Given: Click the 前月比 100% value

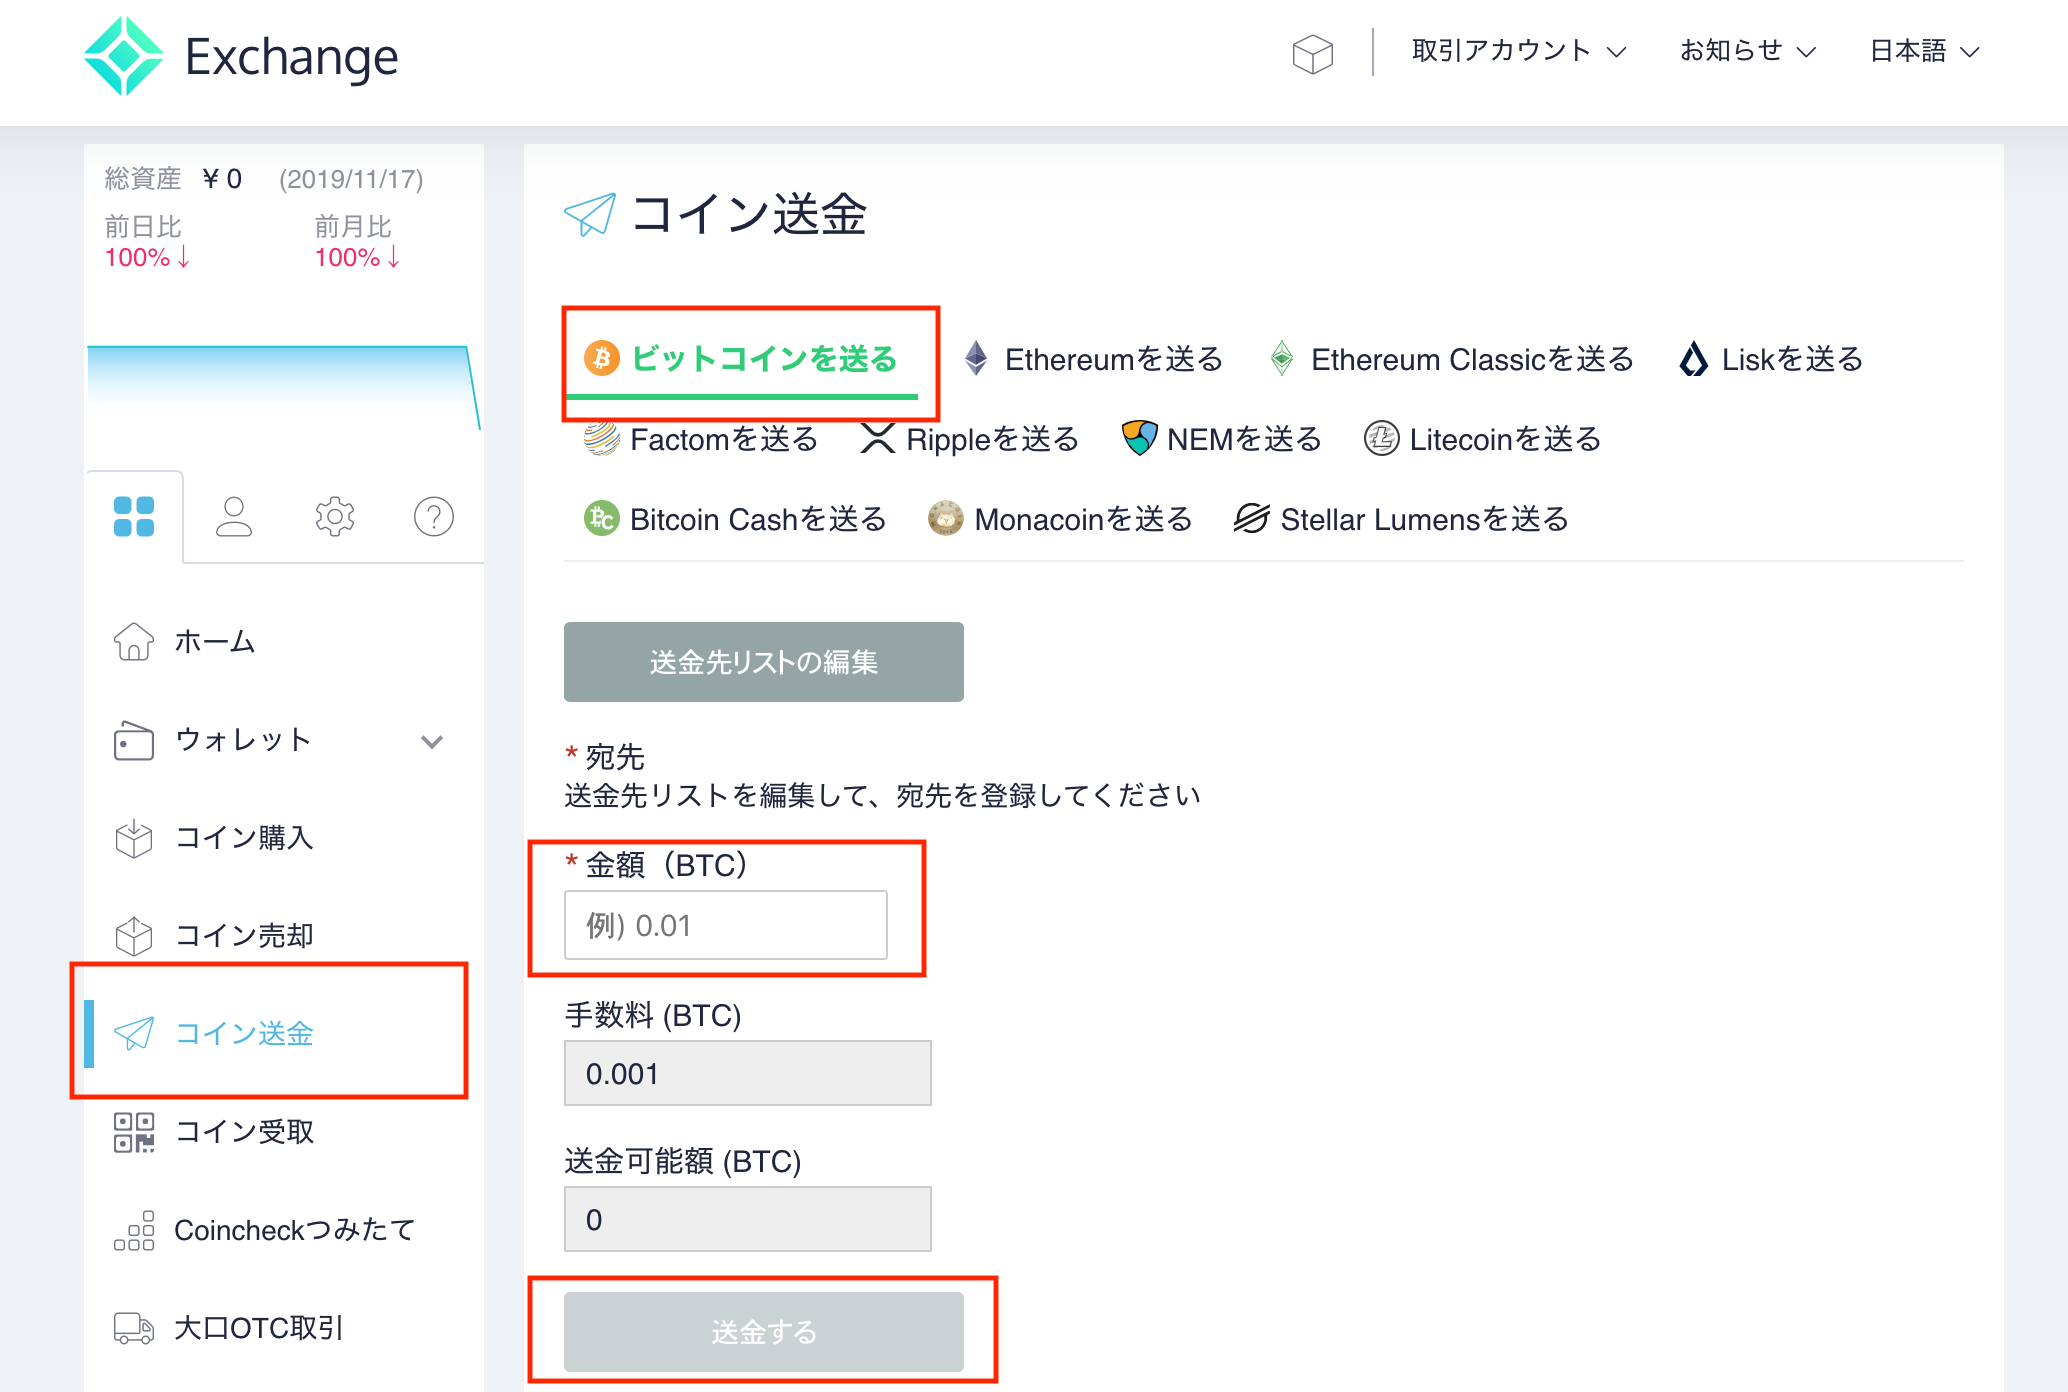Looking at the screenshot, I should [357, 258].
